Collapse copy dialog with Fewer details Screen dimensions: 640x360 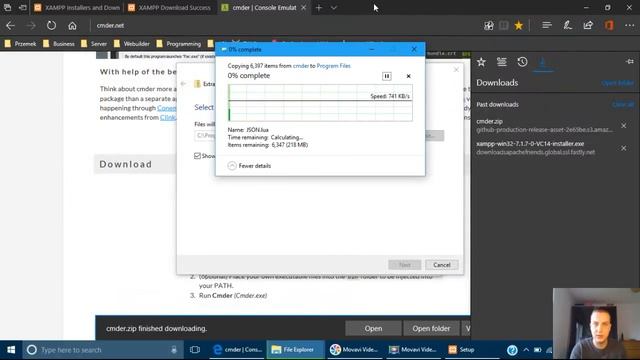point(249,166)
